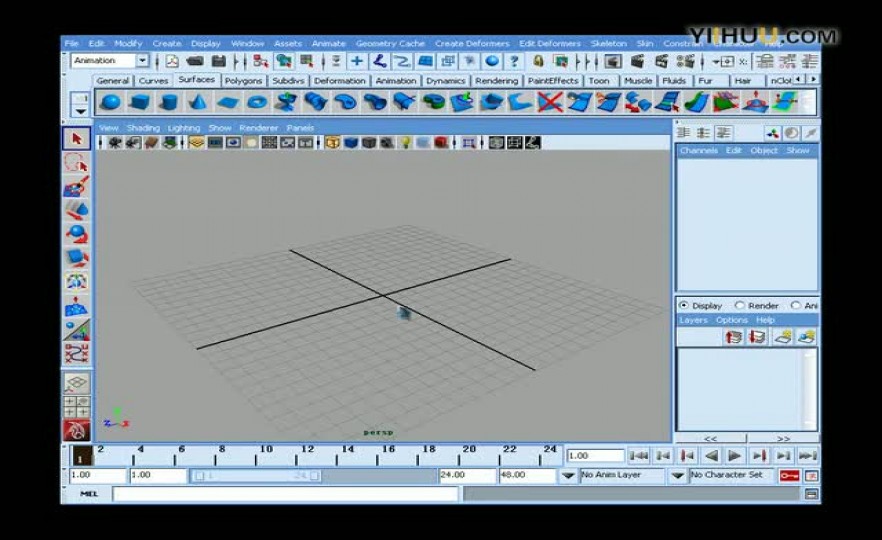Click the MEL command input field

pyautogui.click(x=285, y=494)
